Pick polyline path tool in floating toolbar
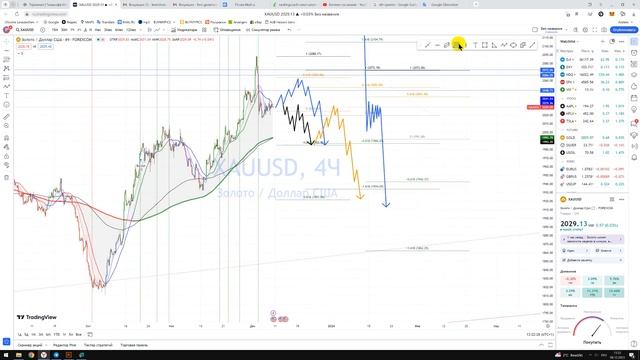 pyautogui.click(x=504, y=45)
